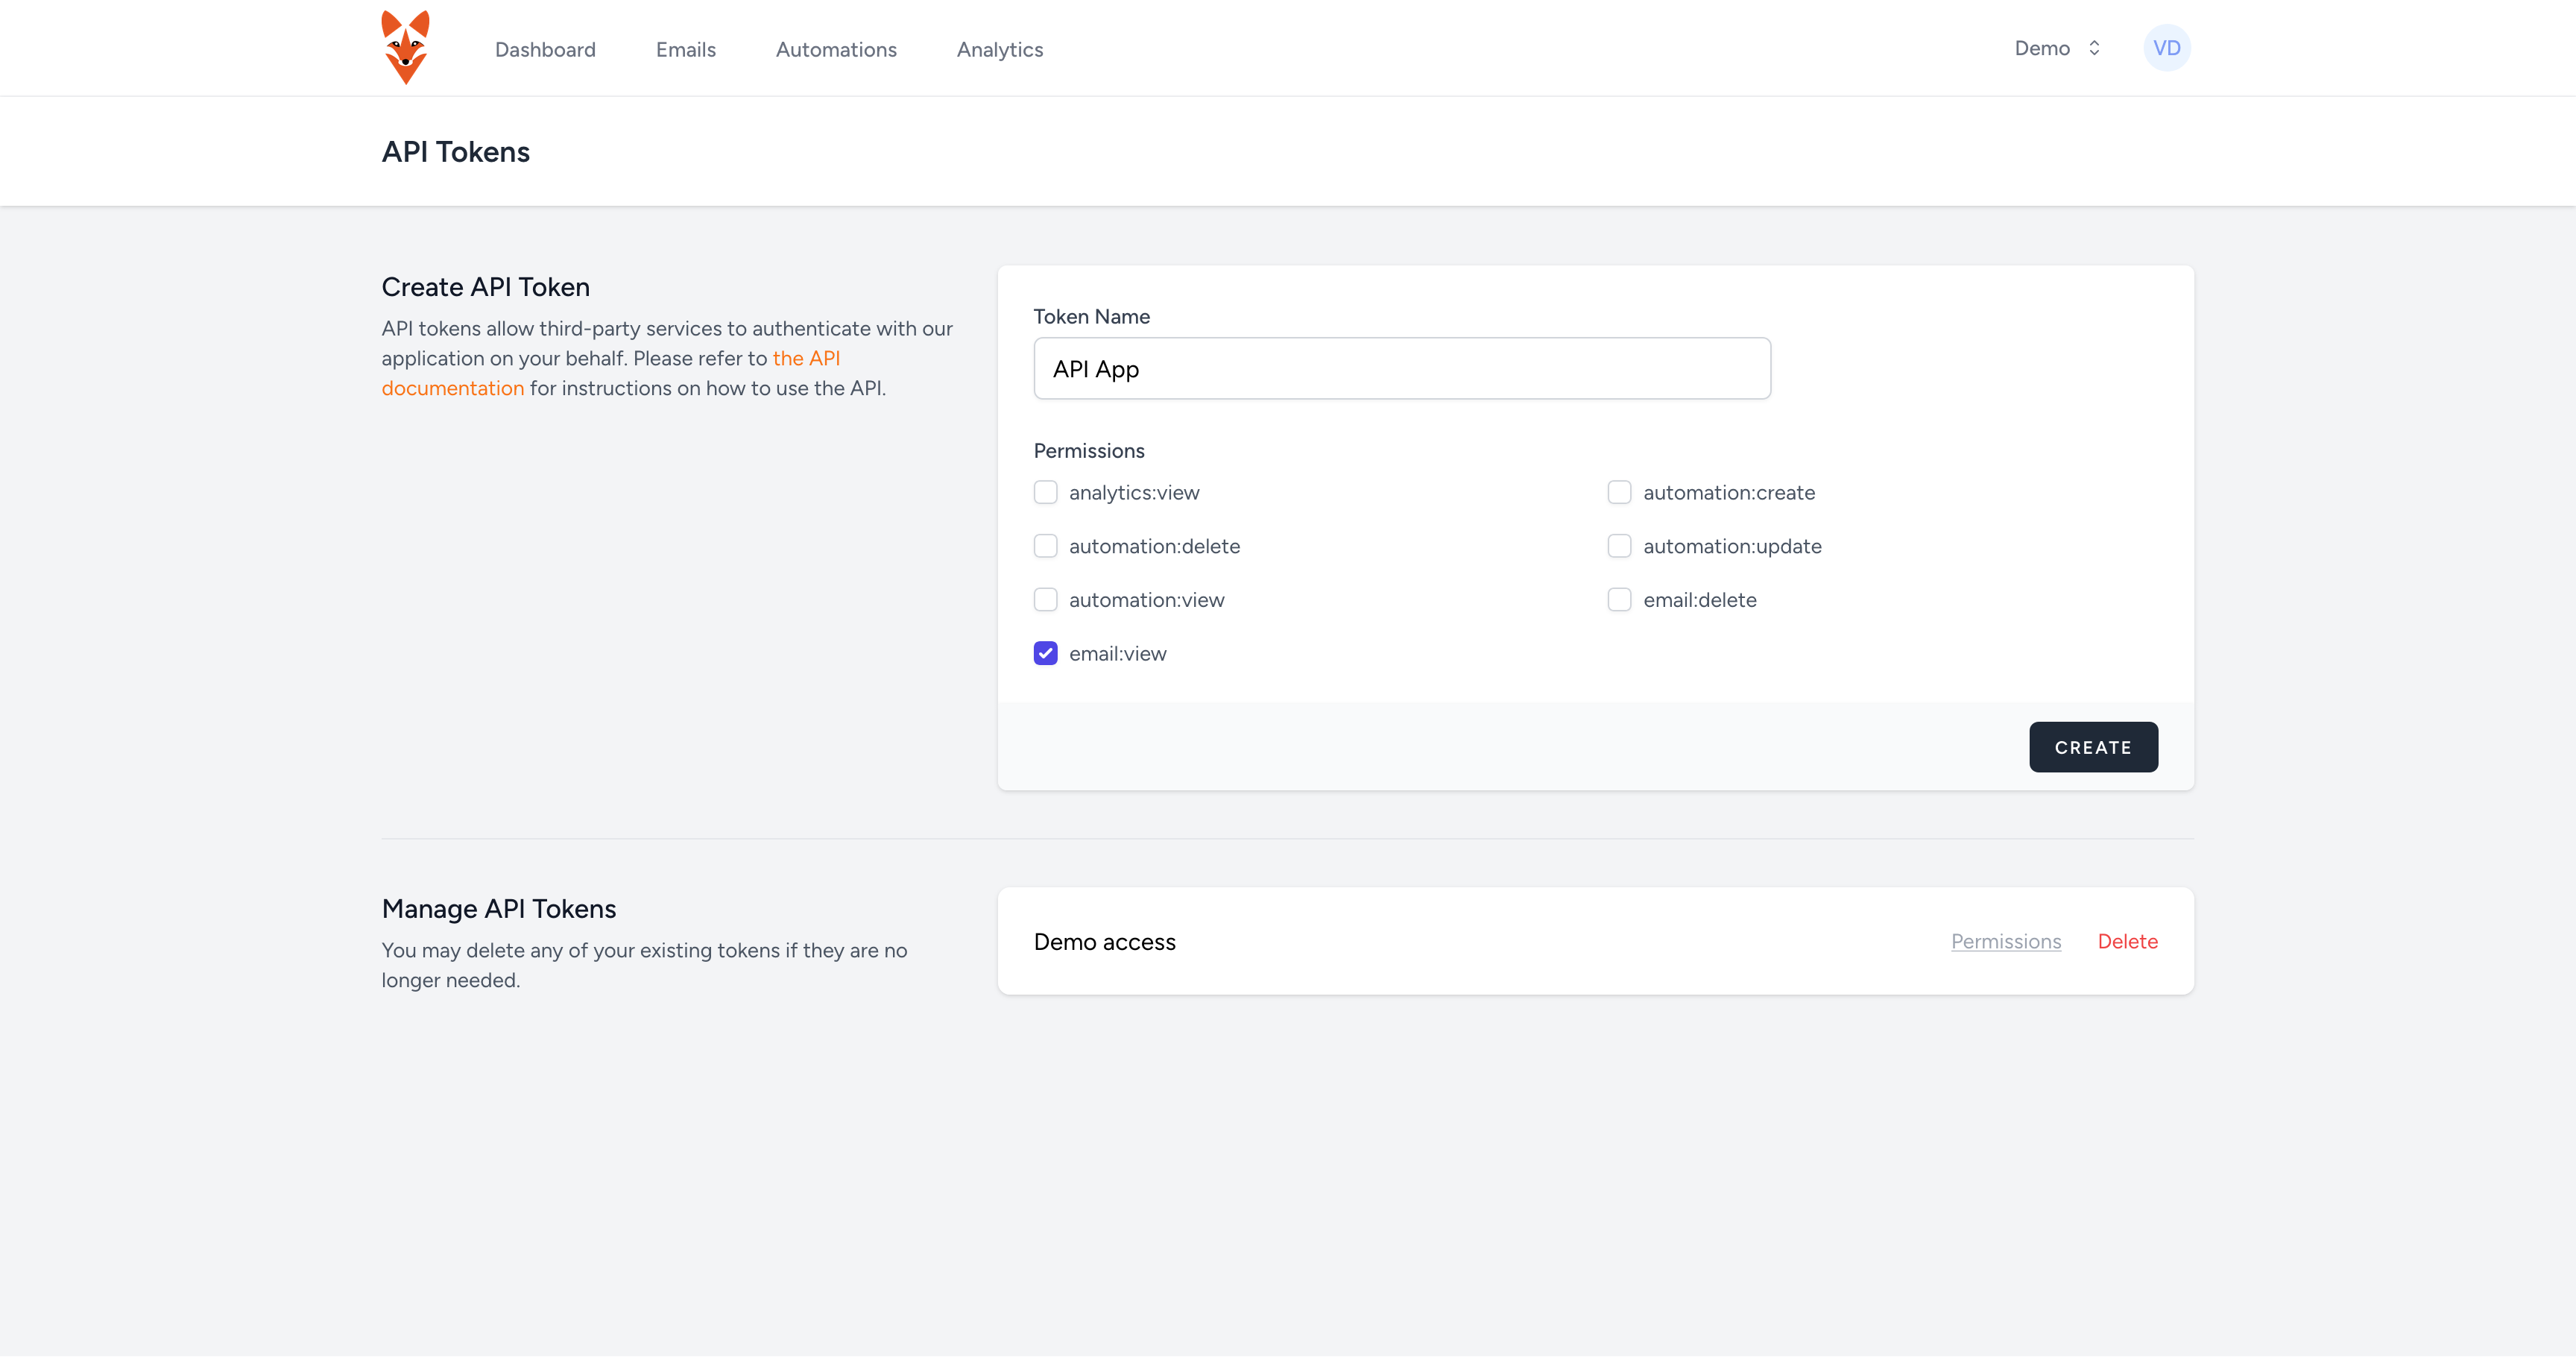Navigate to the Dashboard tab
The image size is (2576, 1357).
click(545, 49)
